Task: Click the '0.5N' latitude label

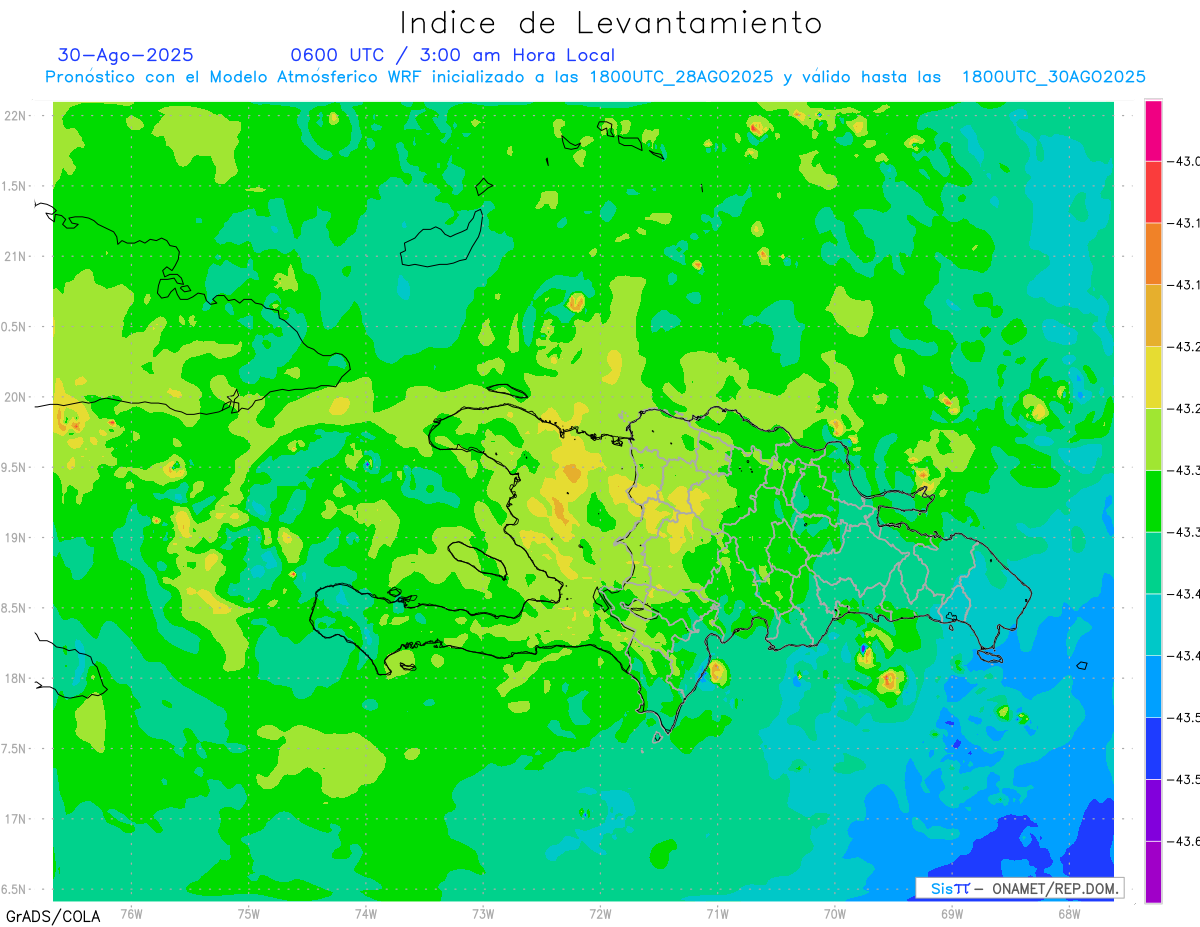Action: click(15, 327)
